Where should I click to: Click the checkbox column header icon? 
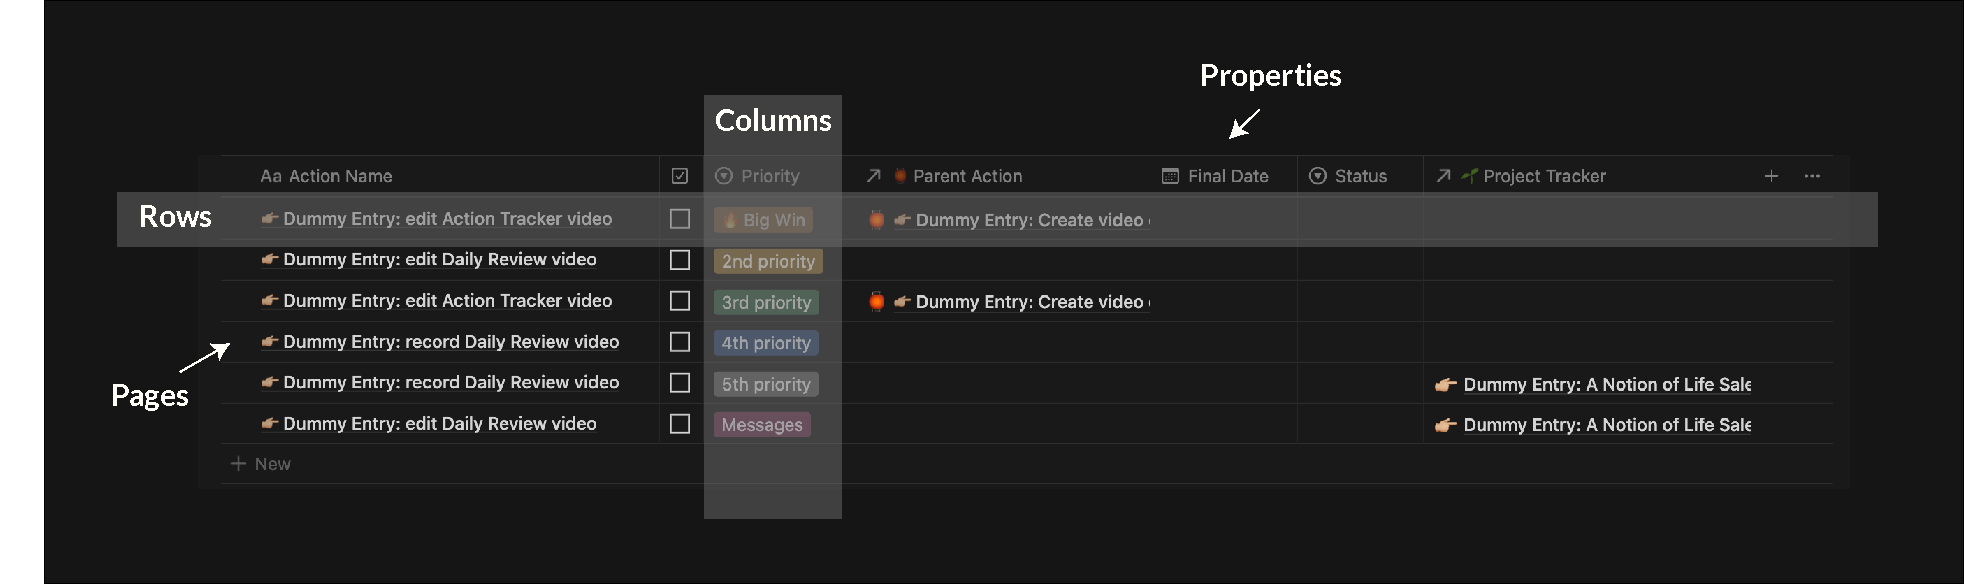pos(680,176)
